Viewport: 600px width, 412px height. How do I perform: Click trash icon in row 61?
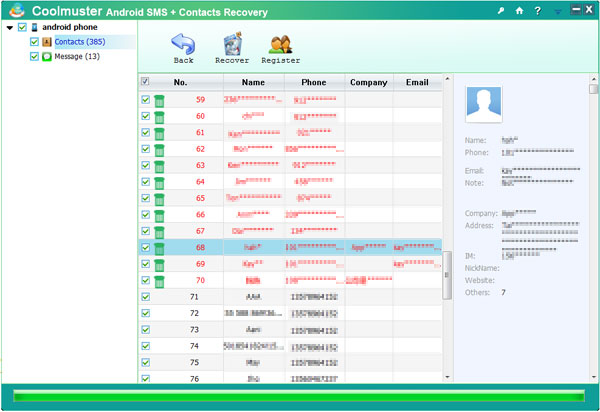point(159,134)
